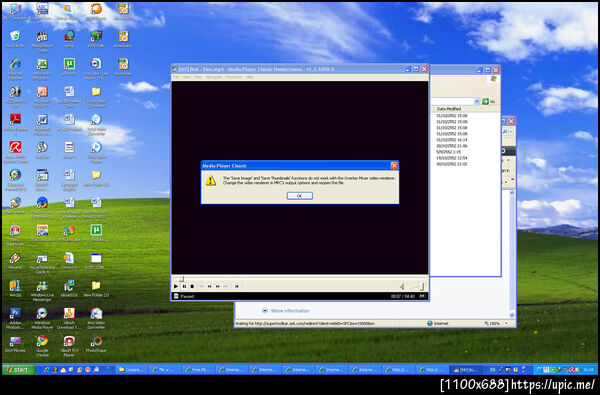Select the download2 desktop icon
This screenshot has width=600, height=395.
[123, 39]
